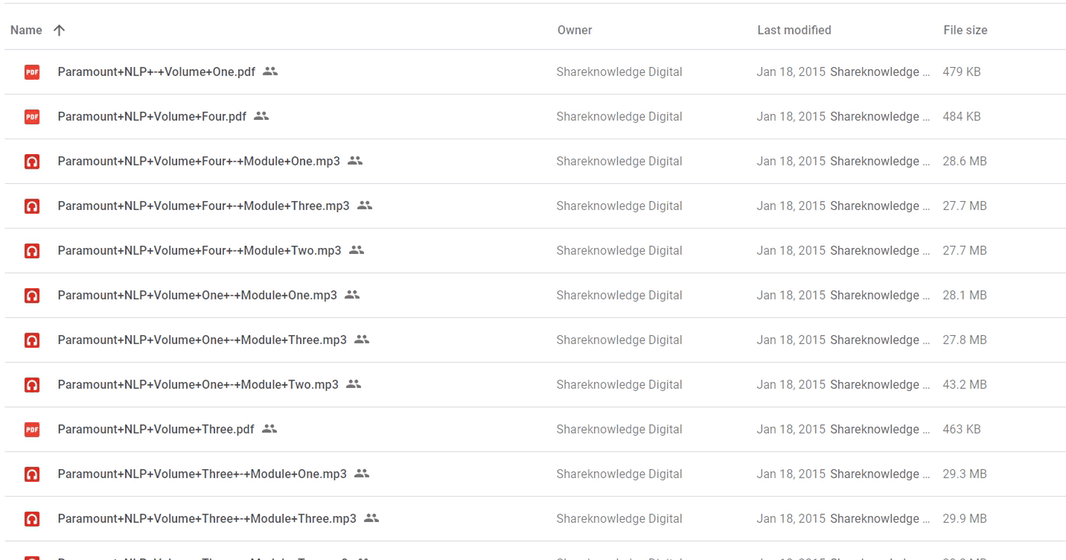
Task: Click audio icon of Volume+One+-+Module+Two.mp3
Action: coord(32,385)
